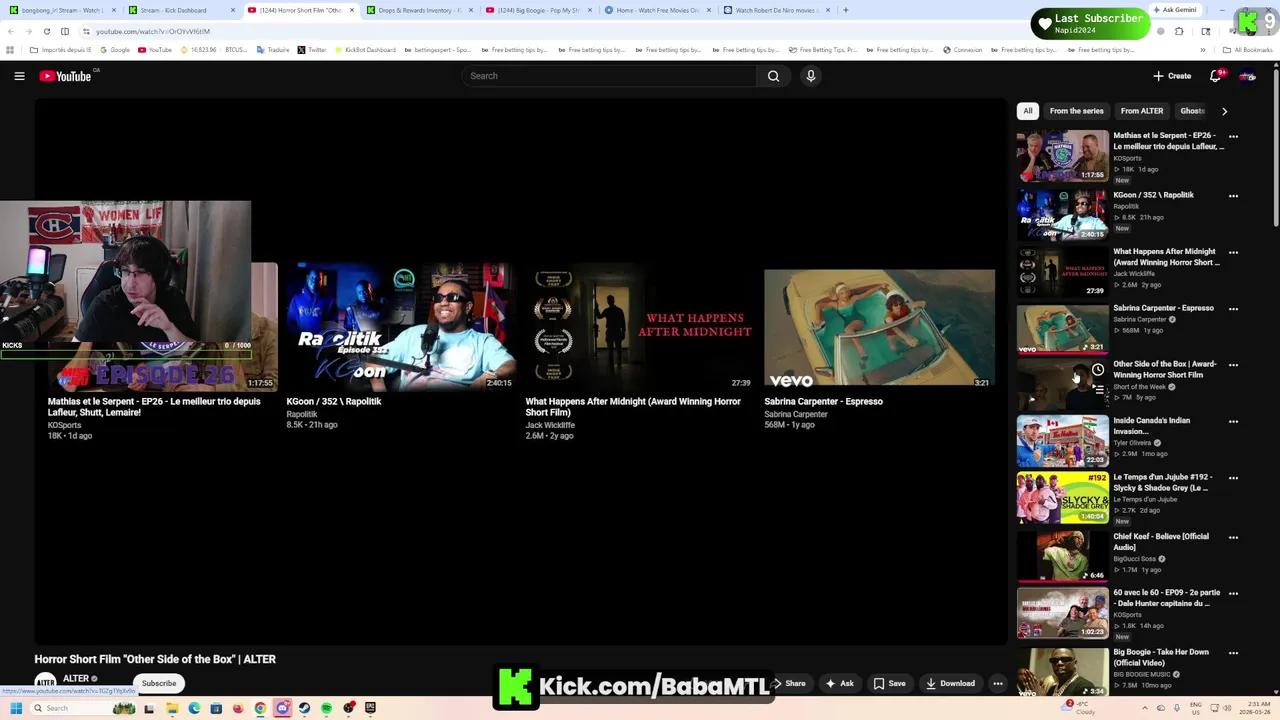The width and height of the screenshot is (1280, 720).
Task: Focus the YouTube search field
Action: click(610, 76)
